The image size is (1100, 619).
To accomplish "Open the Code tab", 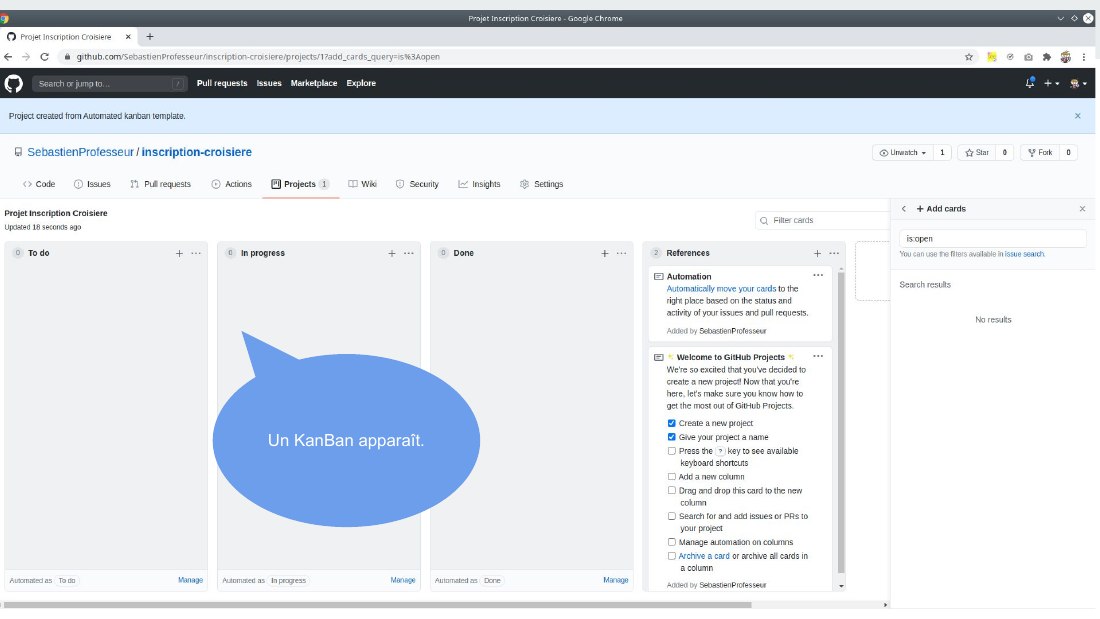I will (x=39, y=184).
